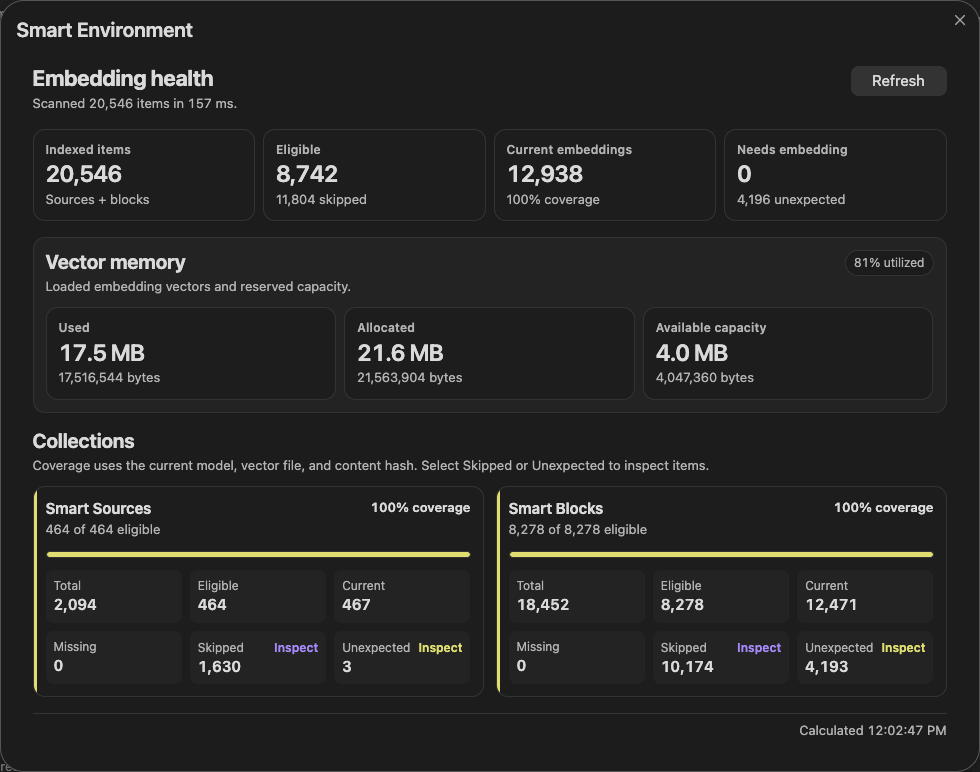Click the Allocated 21.6 MB tile
The height and width of the screenshot is (772, 980).
(x=489, y=353)
